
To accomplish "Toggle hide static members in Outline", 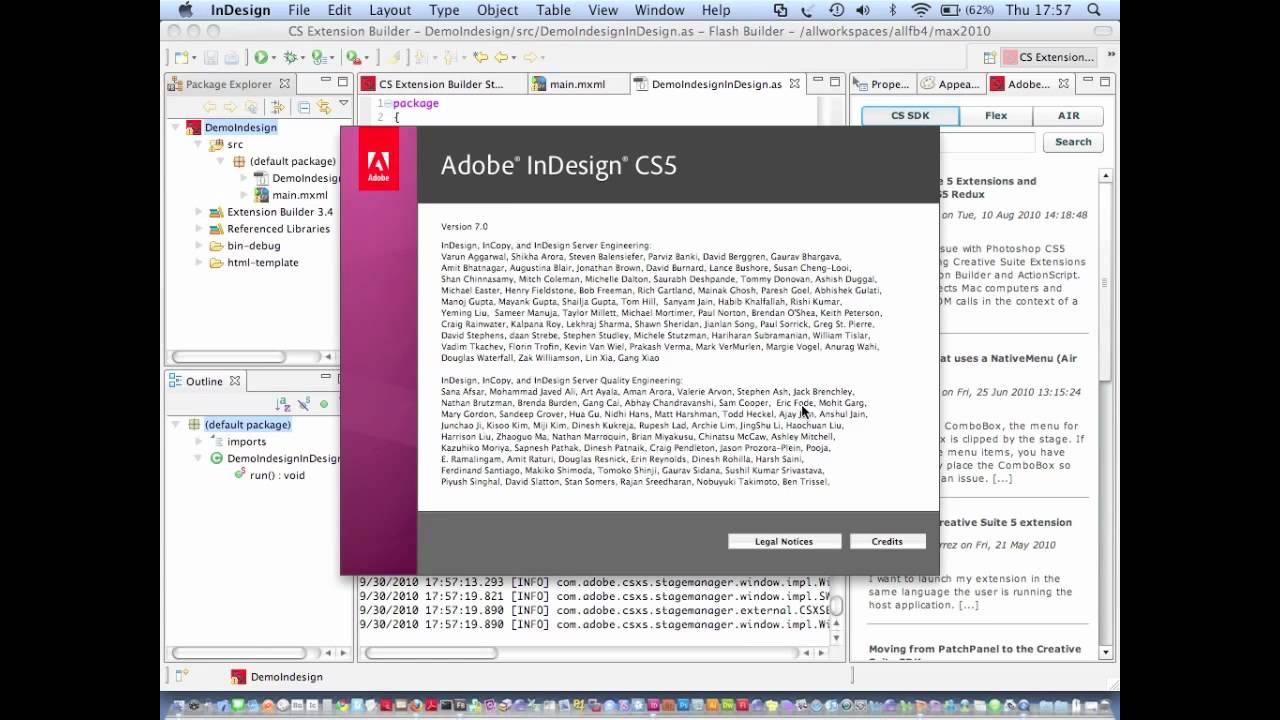I will click(x=304, y=404).
